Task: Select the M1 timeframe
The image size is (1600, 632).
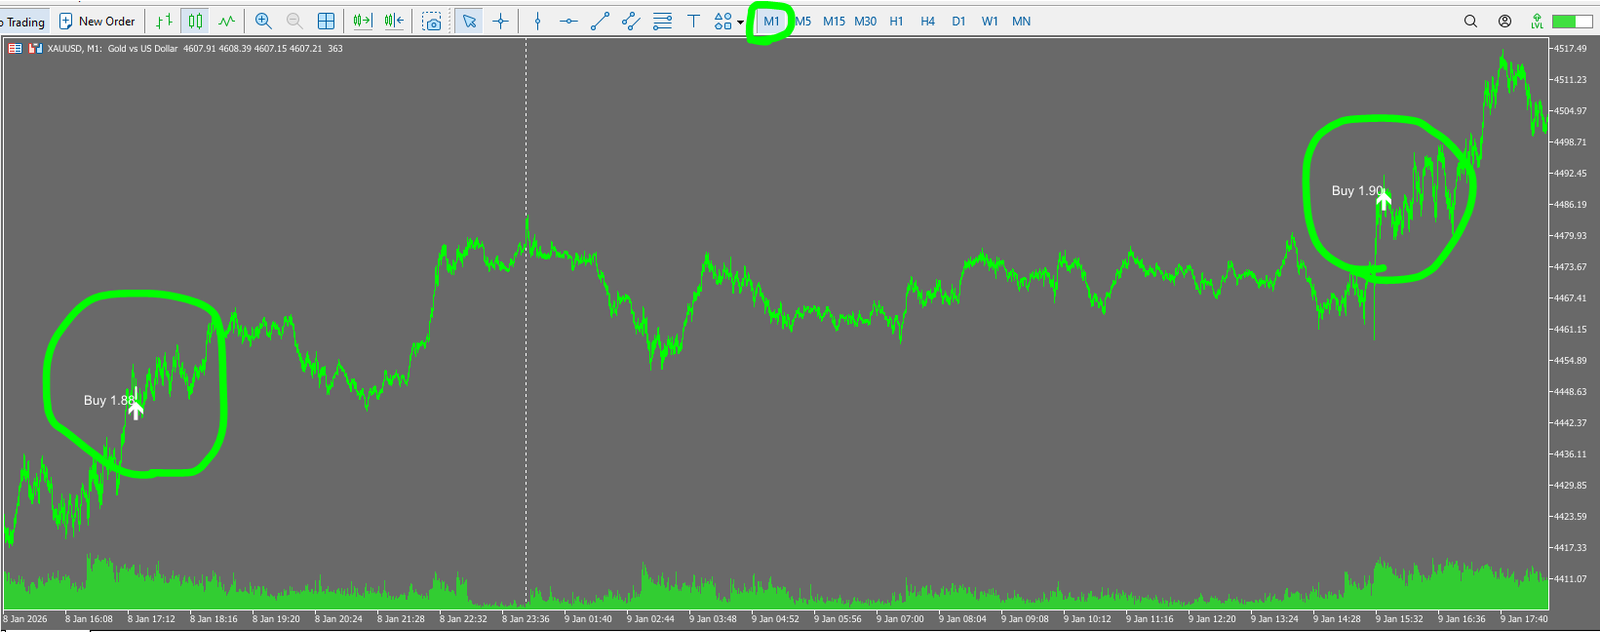Action: pos(771,21)
